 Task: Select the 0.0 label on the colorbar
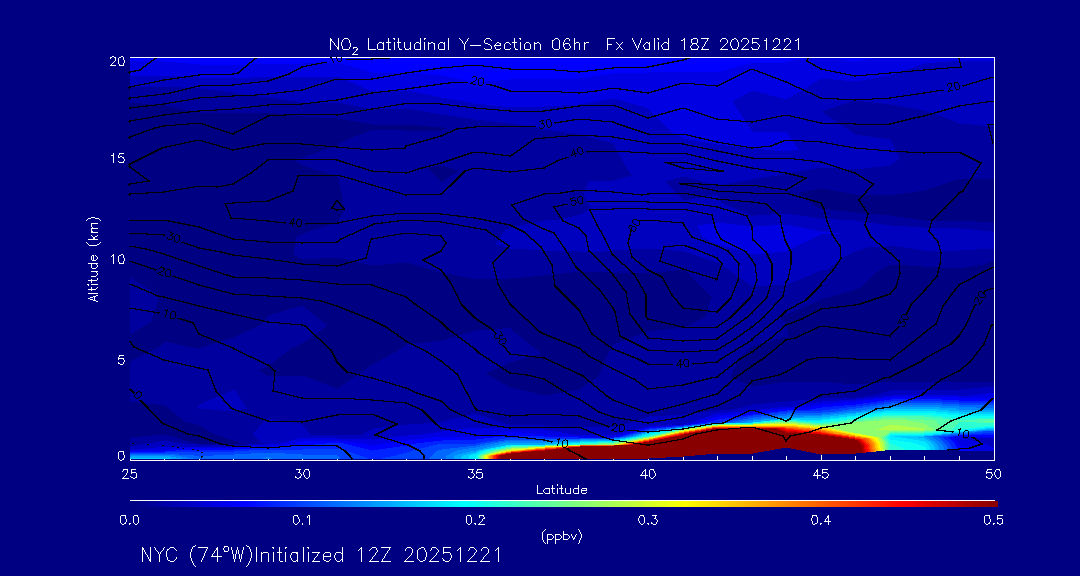point(129,520)
